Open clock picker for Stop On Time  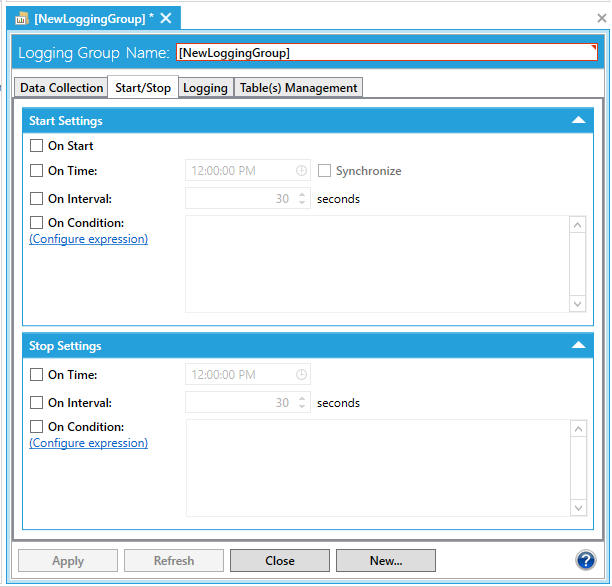[301, 375]
